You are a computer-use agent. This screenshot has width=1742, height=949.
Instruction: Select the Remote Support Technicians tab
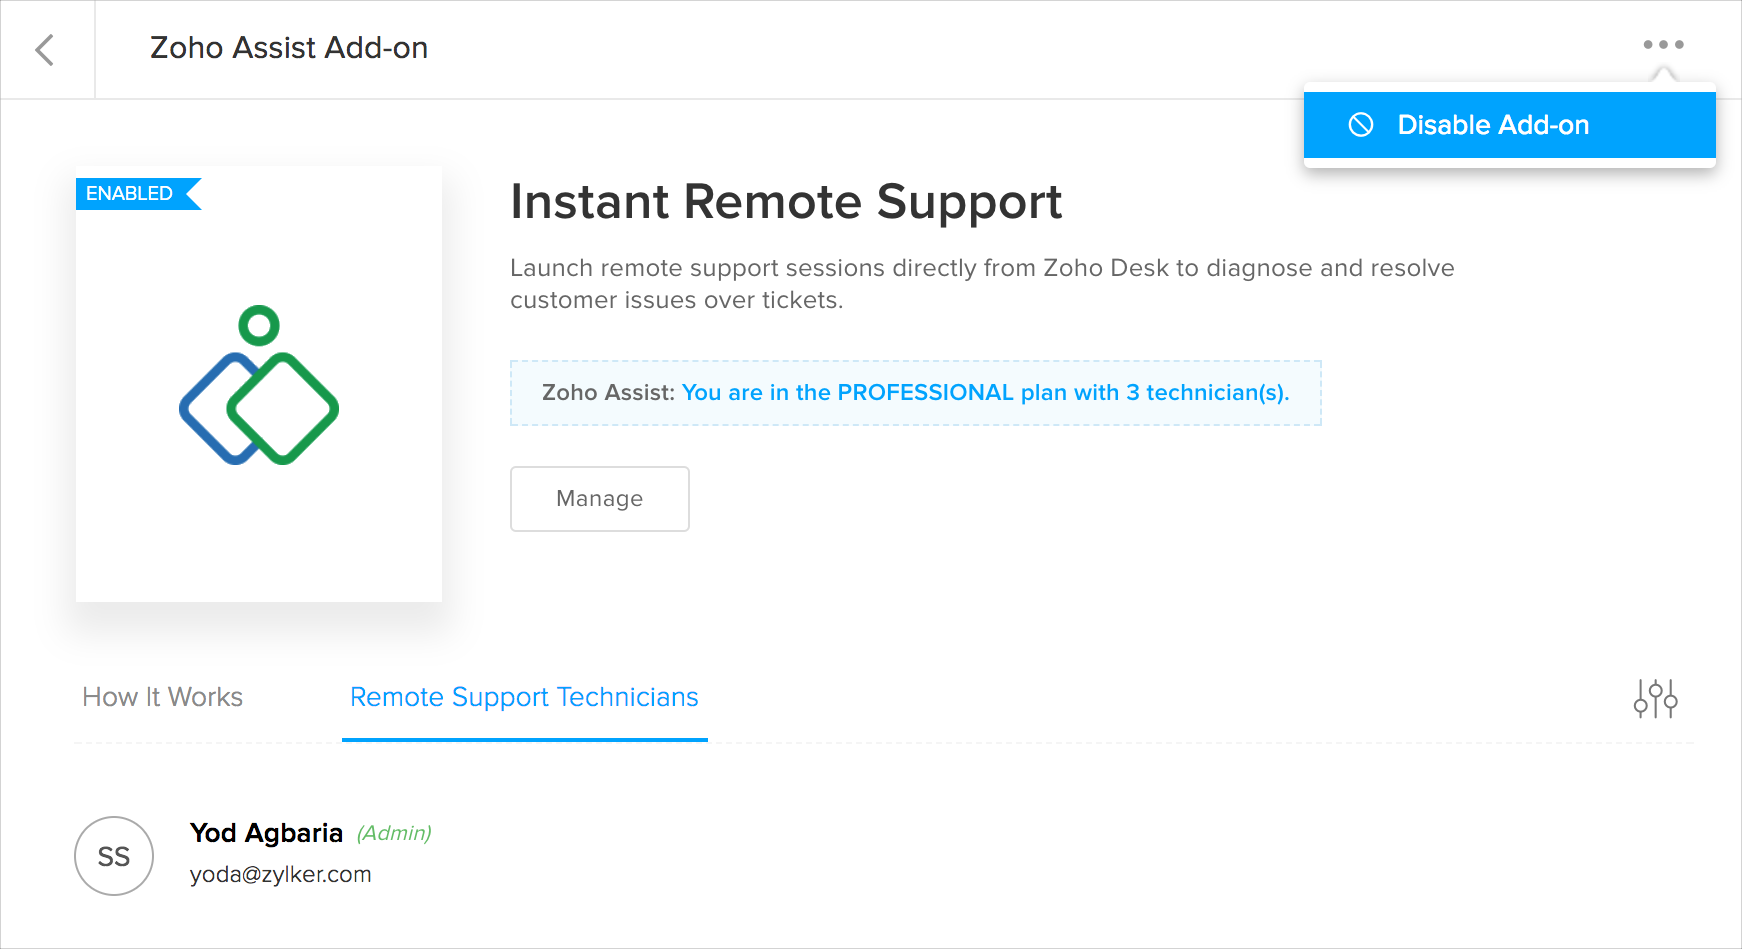pos(524,697)
